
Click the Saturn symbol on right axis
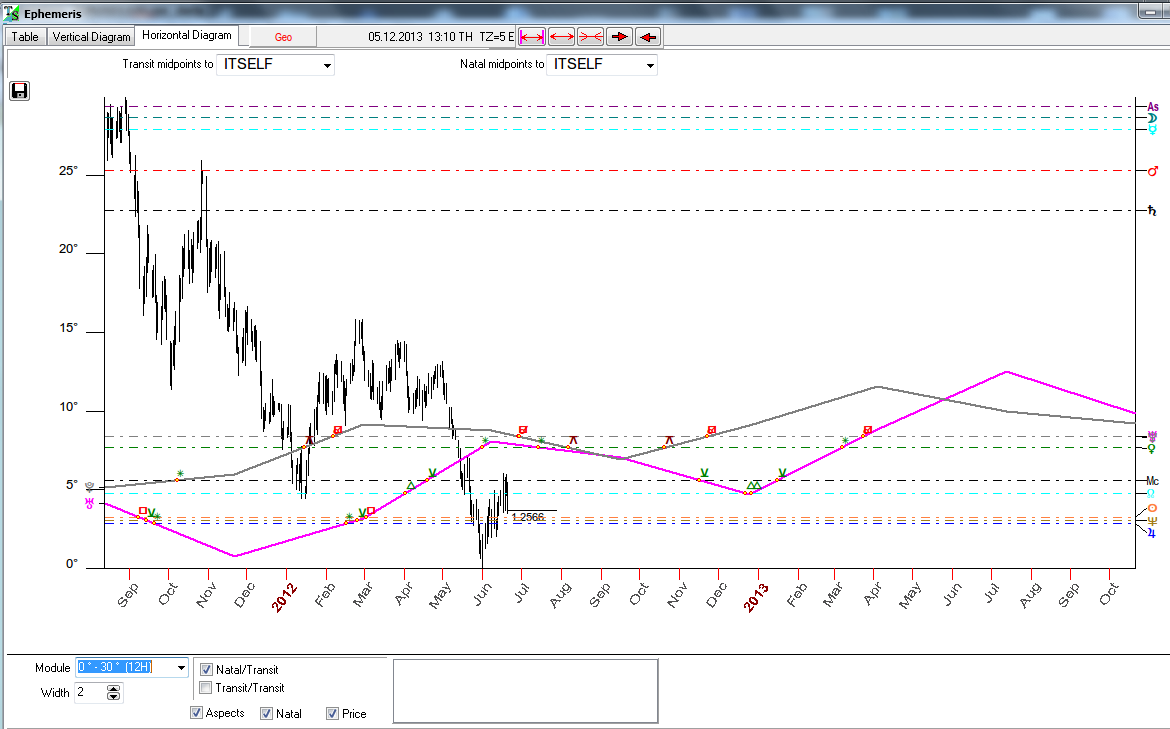tap(1152, 211)
